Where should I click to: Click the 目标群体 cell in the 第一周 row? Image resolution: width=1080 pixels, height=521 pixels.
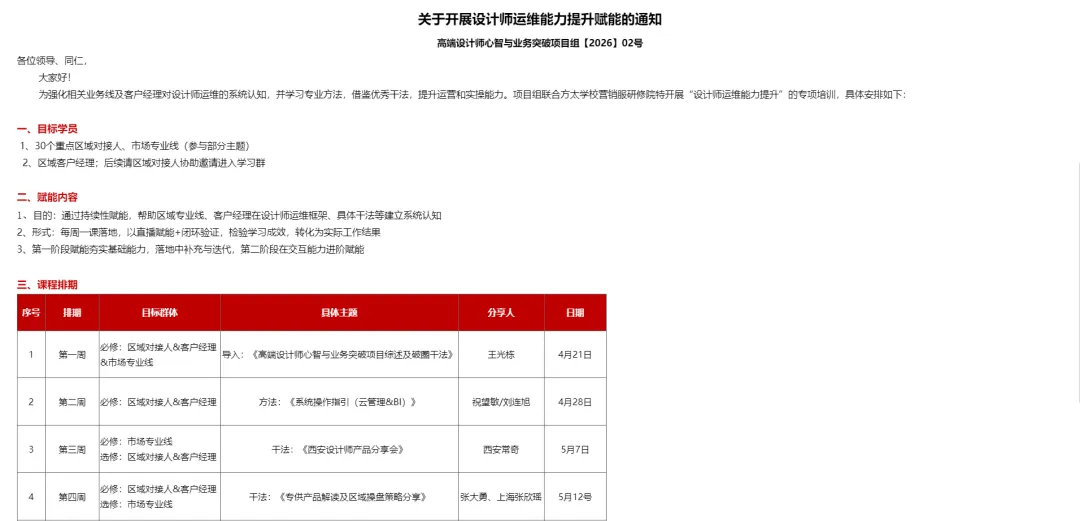pos(160,354)
